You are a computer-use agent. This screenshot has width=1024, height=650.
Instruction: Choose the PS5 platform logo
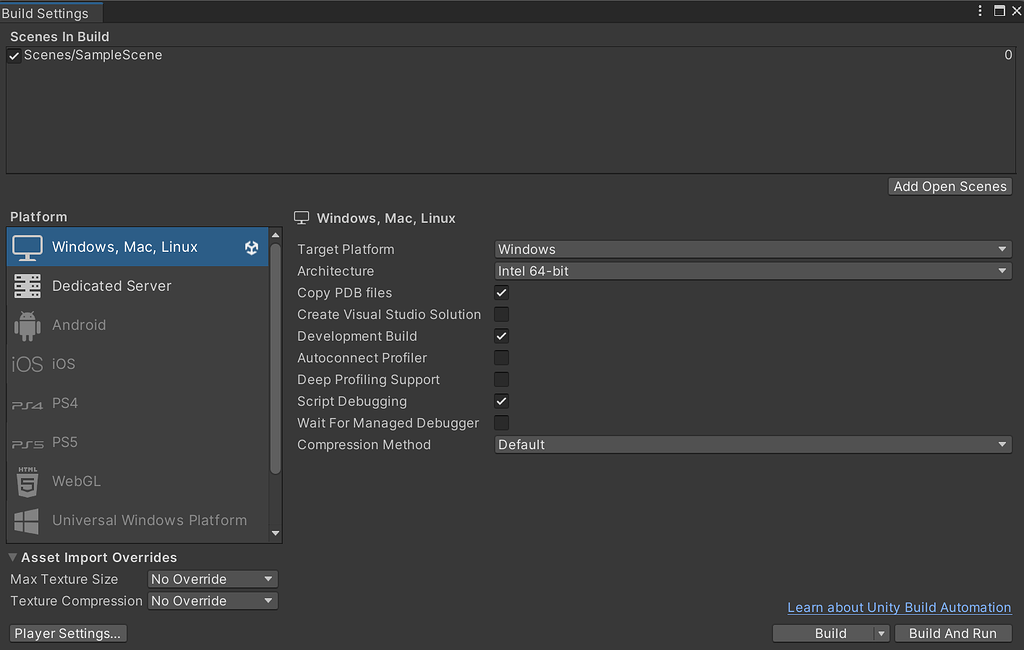click(27, 443)
